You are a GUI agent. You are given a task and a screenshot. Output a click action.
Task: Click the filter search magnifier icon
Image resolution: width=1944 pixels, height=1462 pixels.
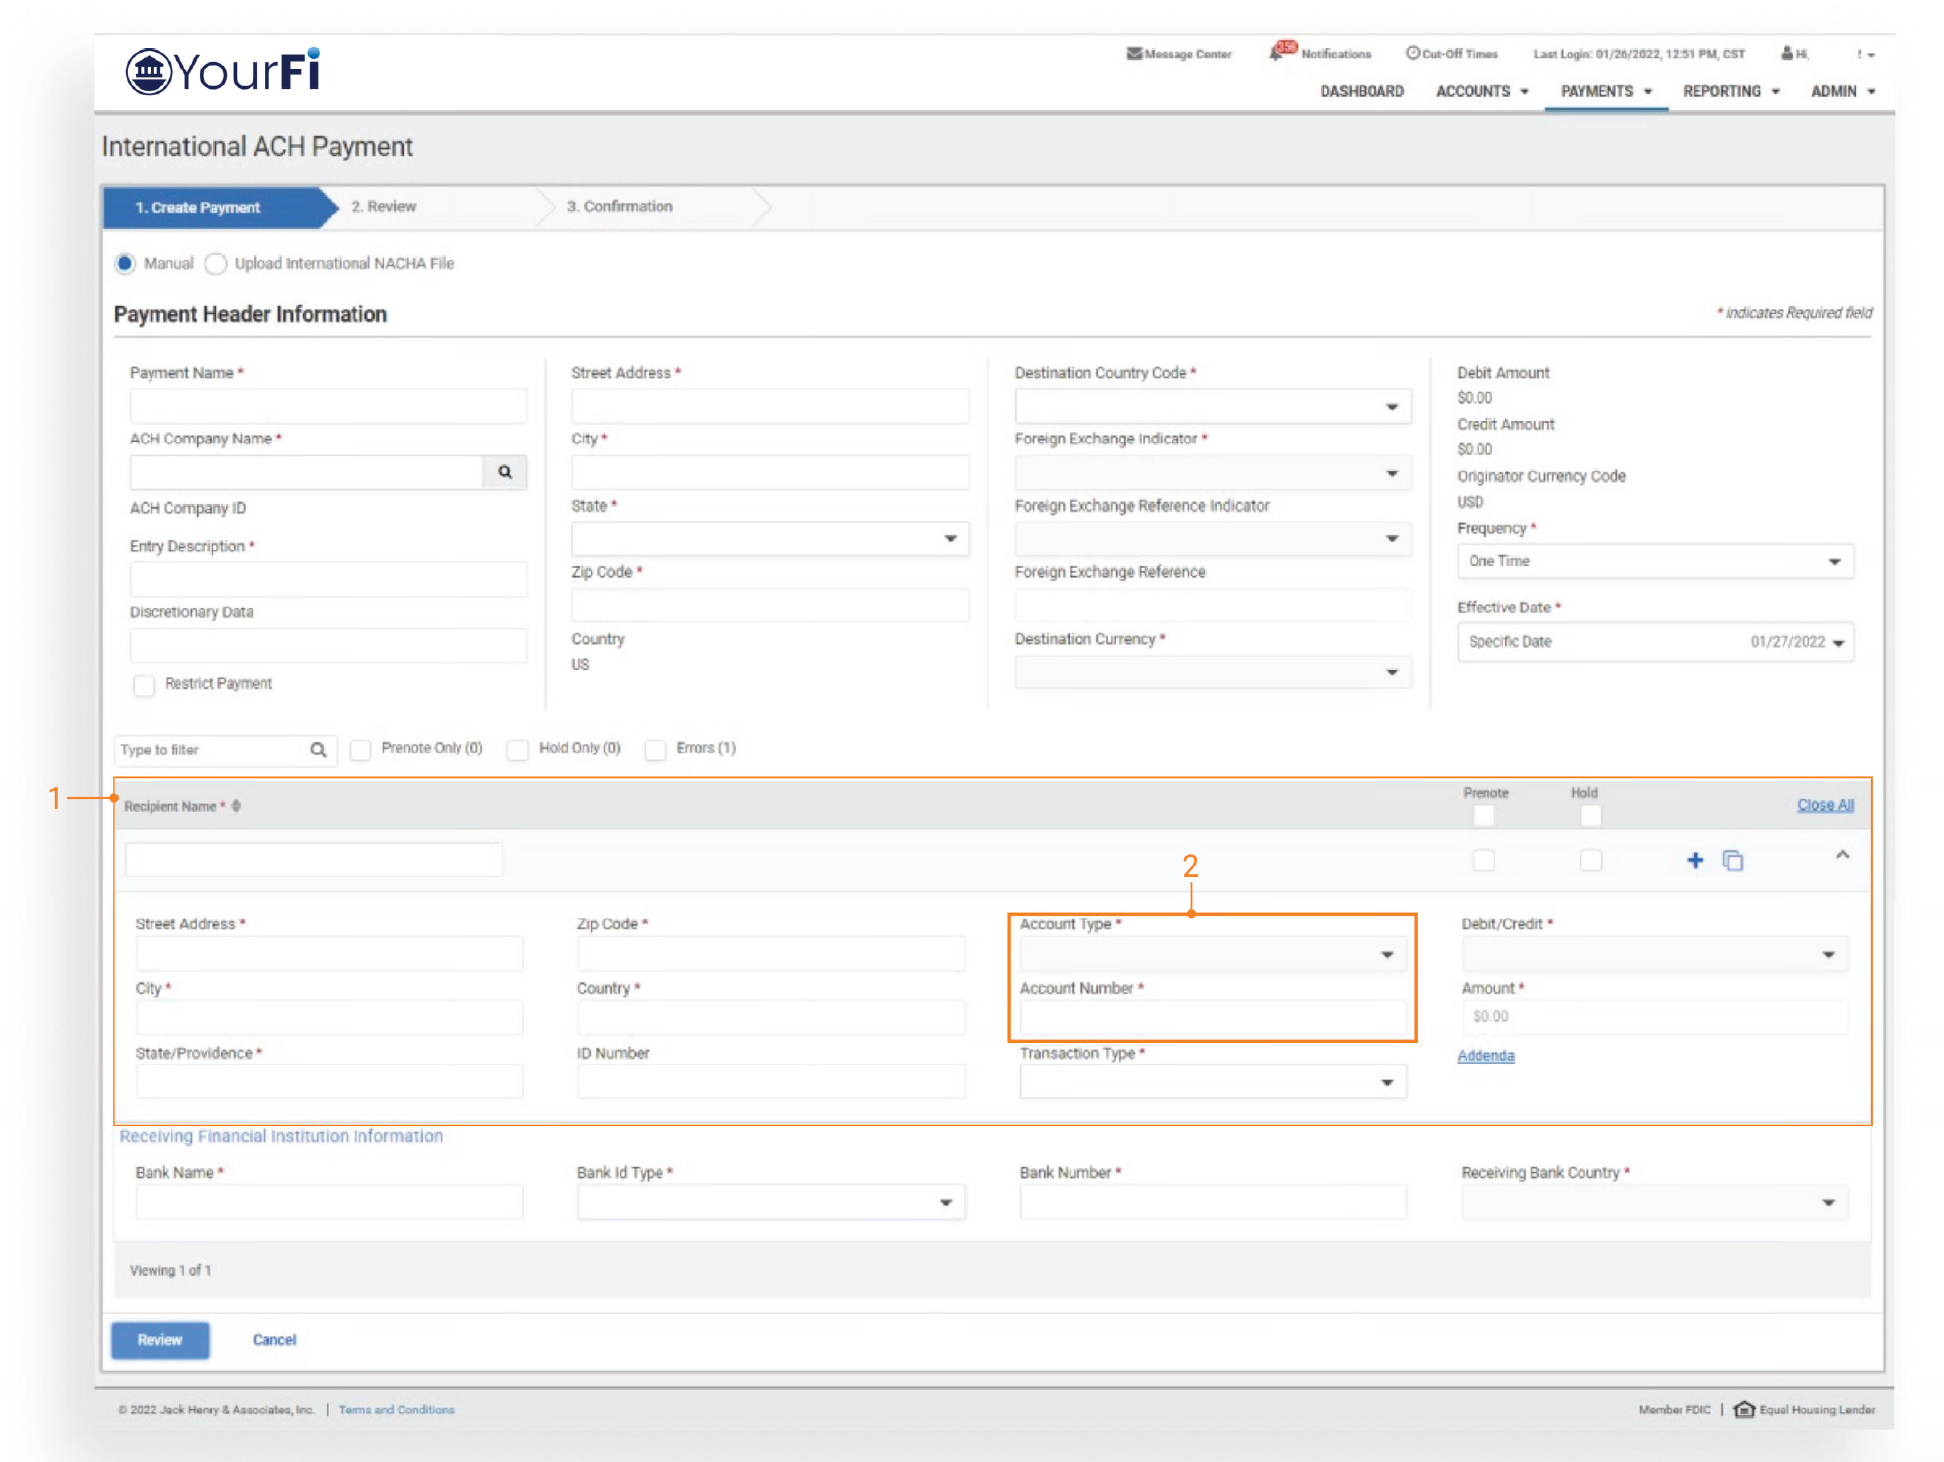(318, 750)
